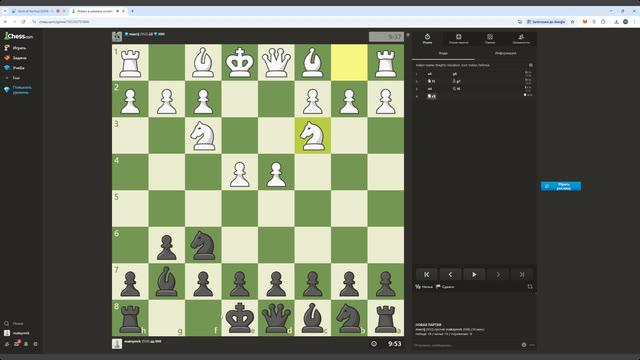Jump to the first move of the game
The height and width of the screenshot is (360, 640).
tap(427, 275)
